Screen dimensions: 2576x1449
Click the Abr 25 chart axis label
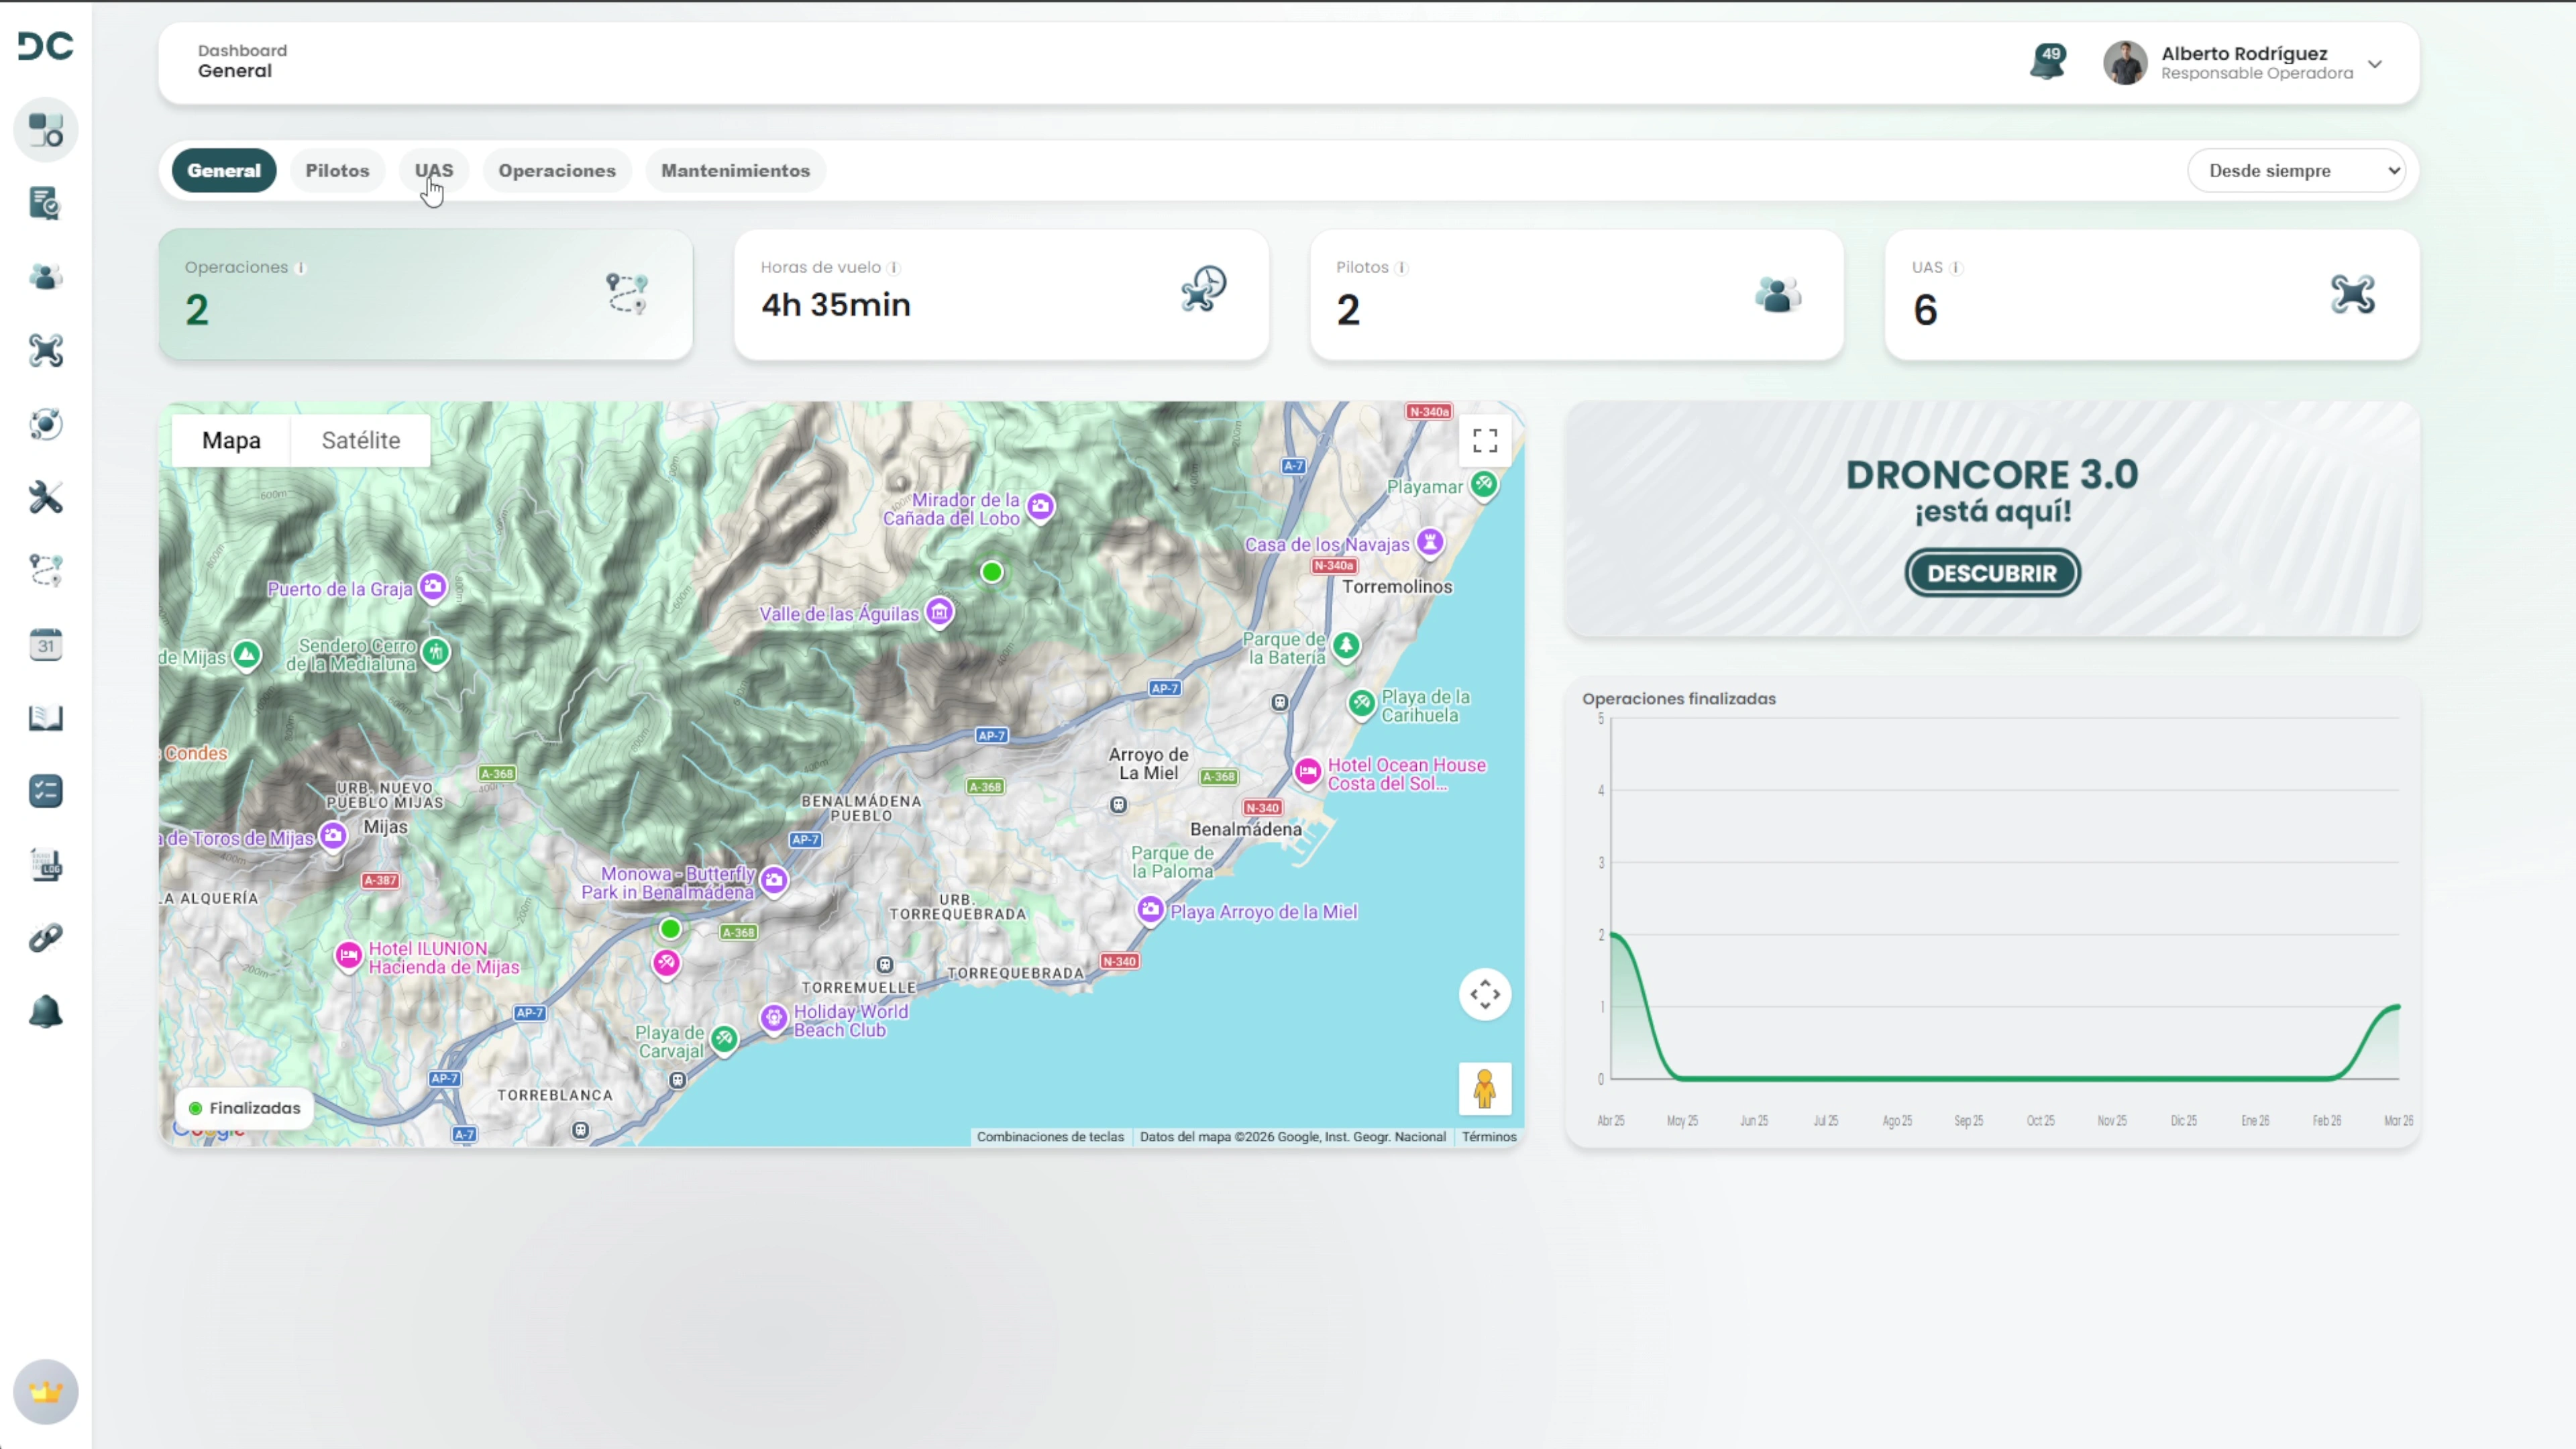[1611, 1121]
